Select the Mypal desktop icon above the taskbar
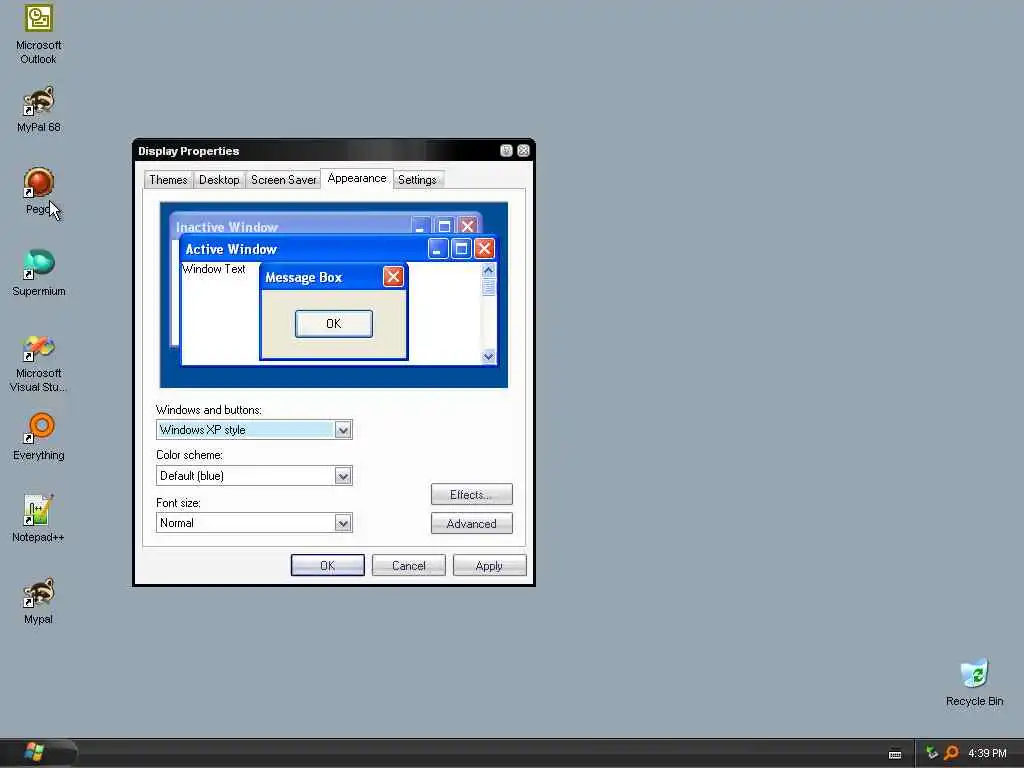The image size is (1024, 768). coord(39,601)
